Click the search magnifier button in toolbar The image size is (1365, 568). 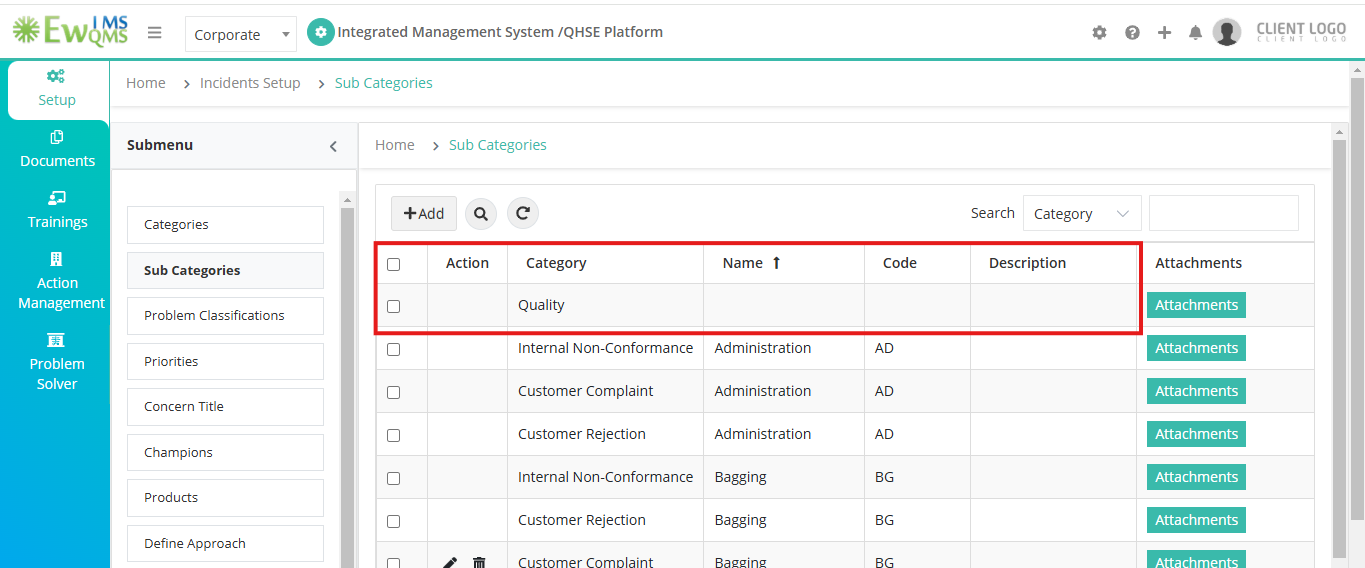pyautogui.click(x=481, y=213)
